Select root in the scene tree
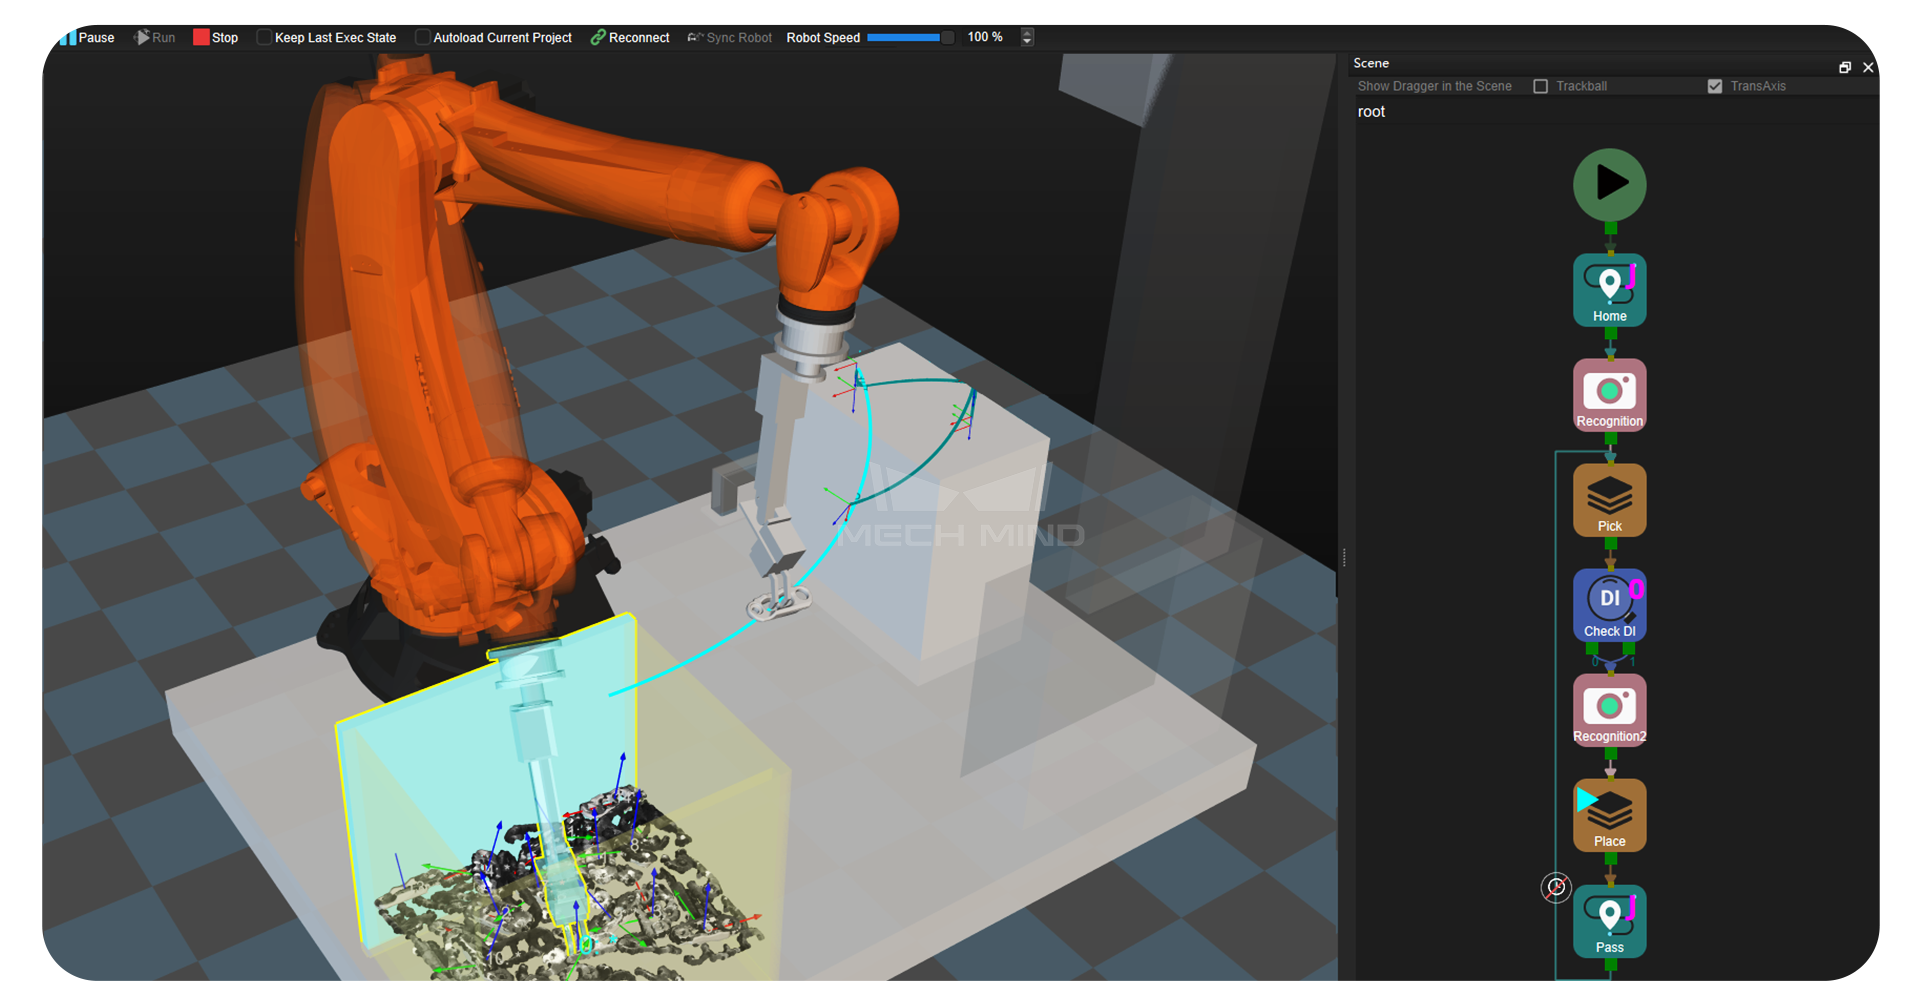1920x1002 pixels. [1371, 111]
